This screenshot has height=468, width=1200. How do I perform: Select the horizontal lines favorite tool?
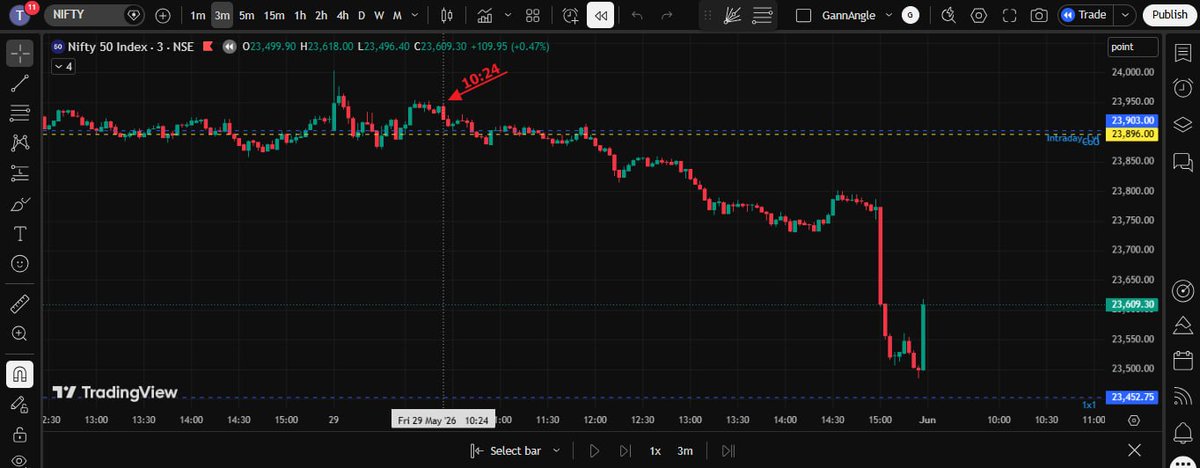click(763, 15)
